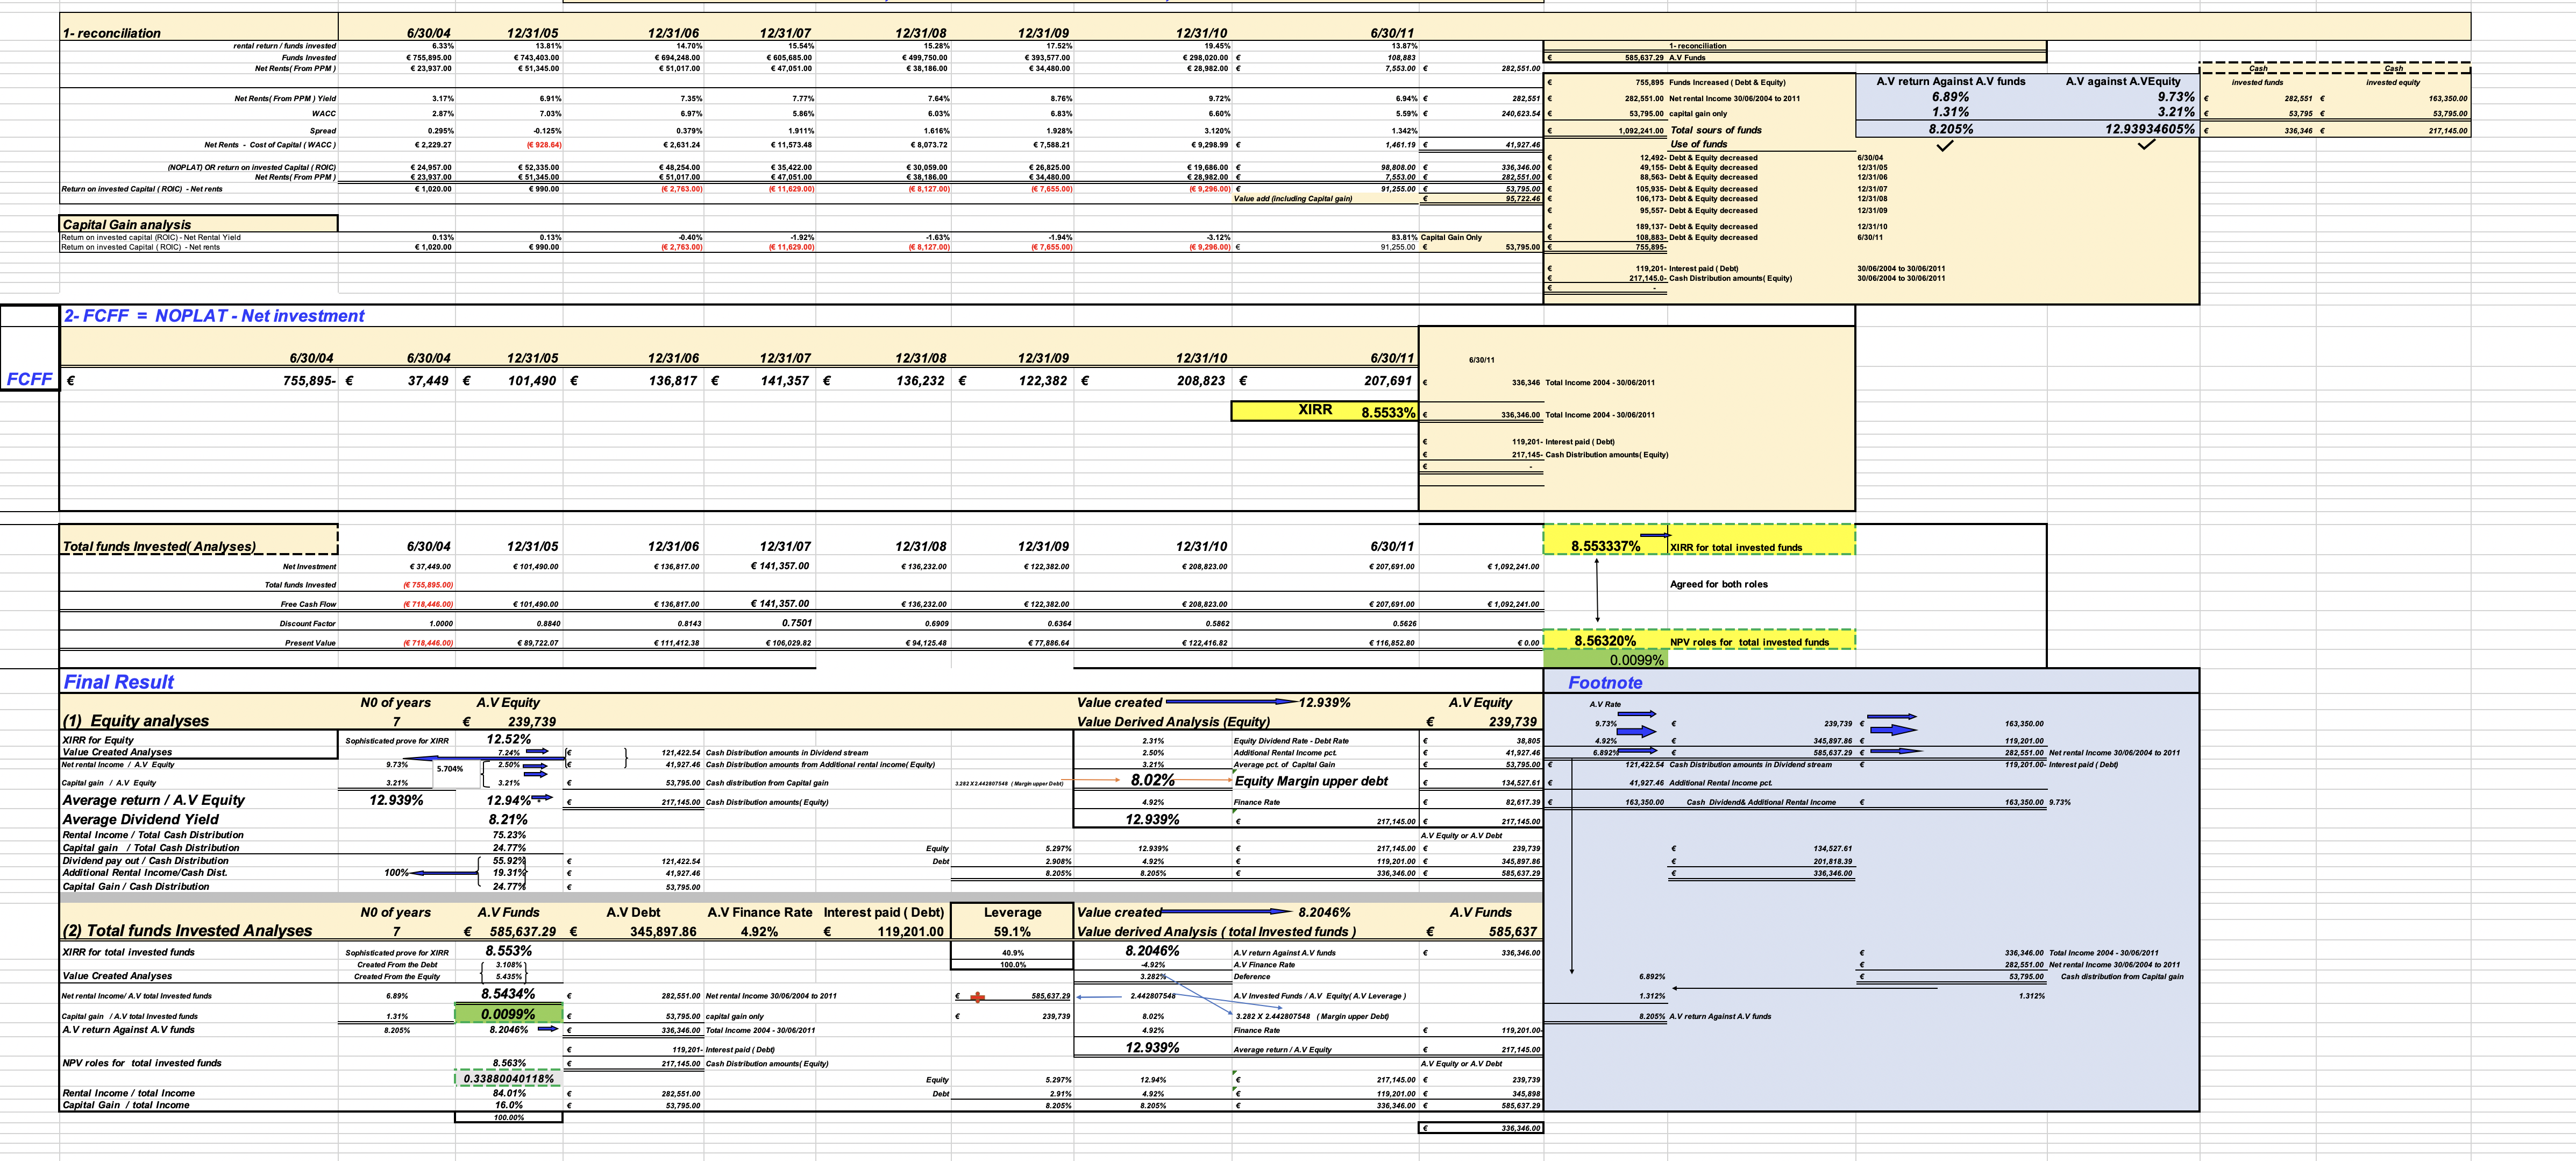The width and height of the screenshot is (2576, 1161).
Task: Click the '16.0%' capital gain share cell
Action: (x=508, y=1105)
